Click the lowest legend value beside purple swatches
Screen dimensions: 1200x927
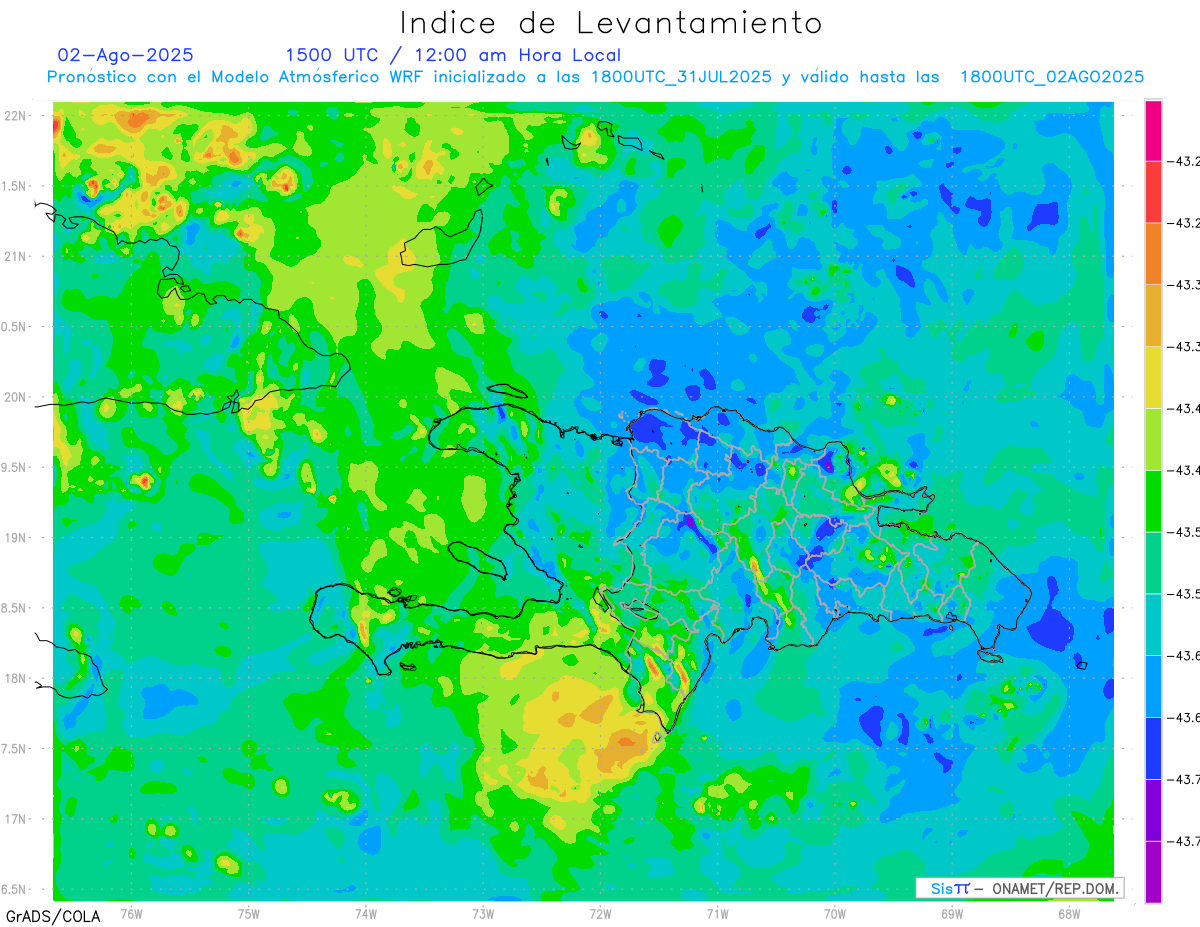(x=1186, y=842)
